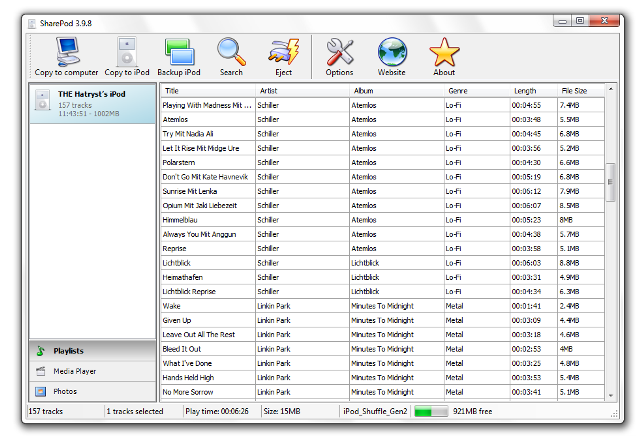Select the Linkin Park track 'Wake'
Screen dimensions: 640x442
pos(383,306)
